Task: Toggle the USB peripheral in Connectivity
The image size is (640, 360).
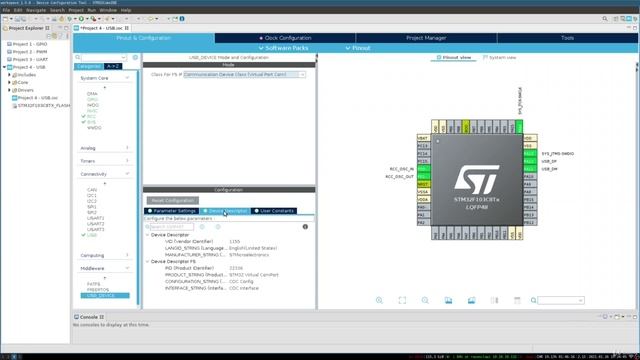Action: 92,235
